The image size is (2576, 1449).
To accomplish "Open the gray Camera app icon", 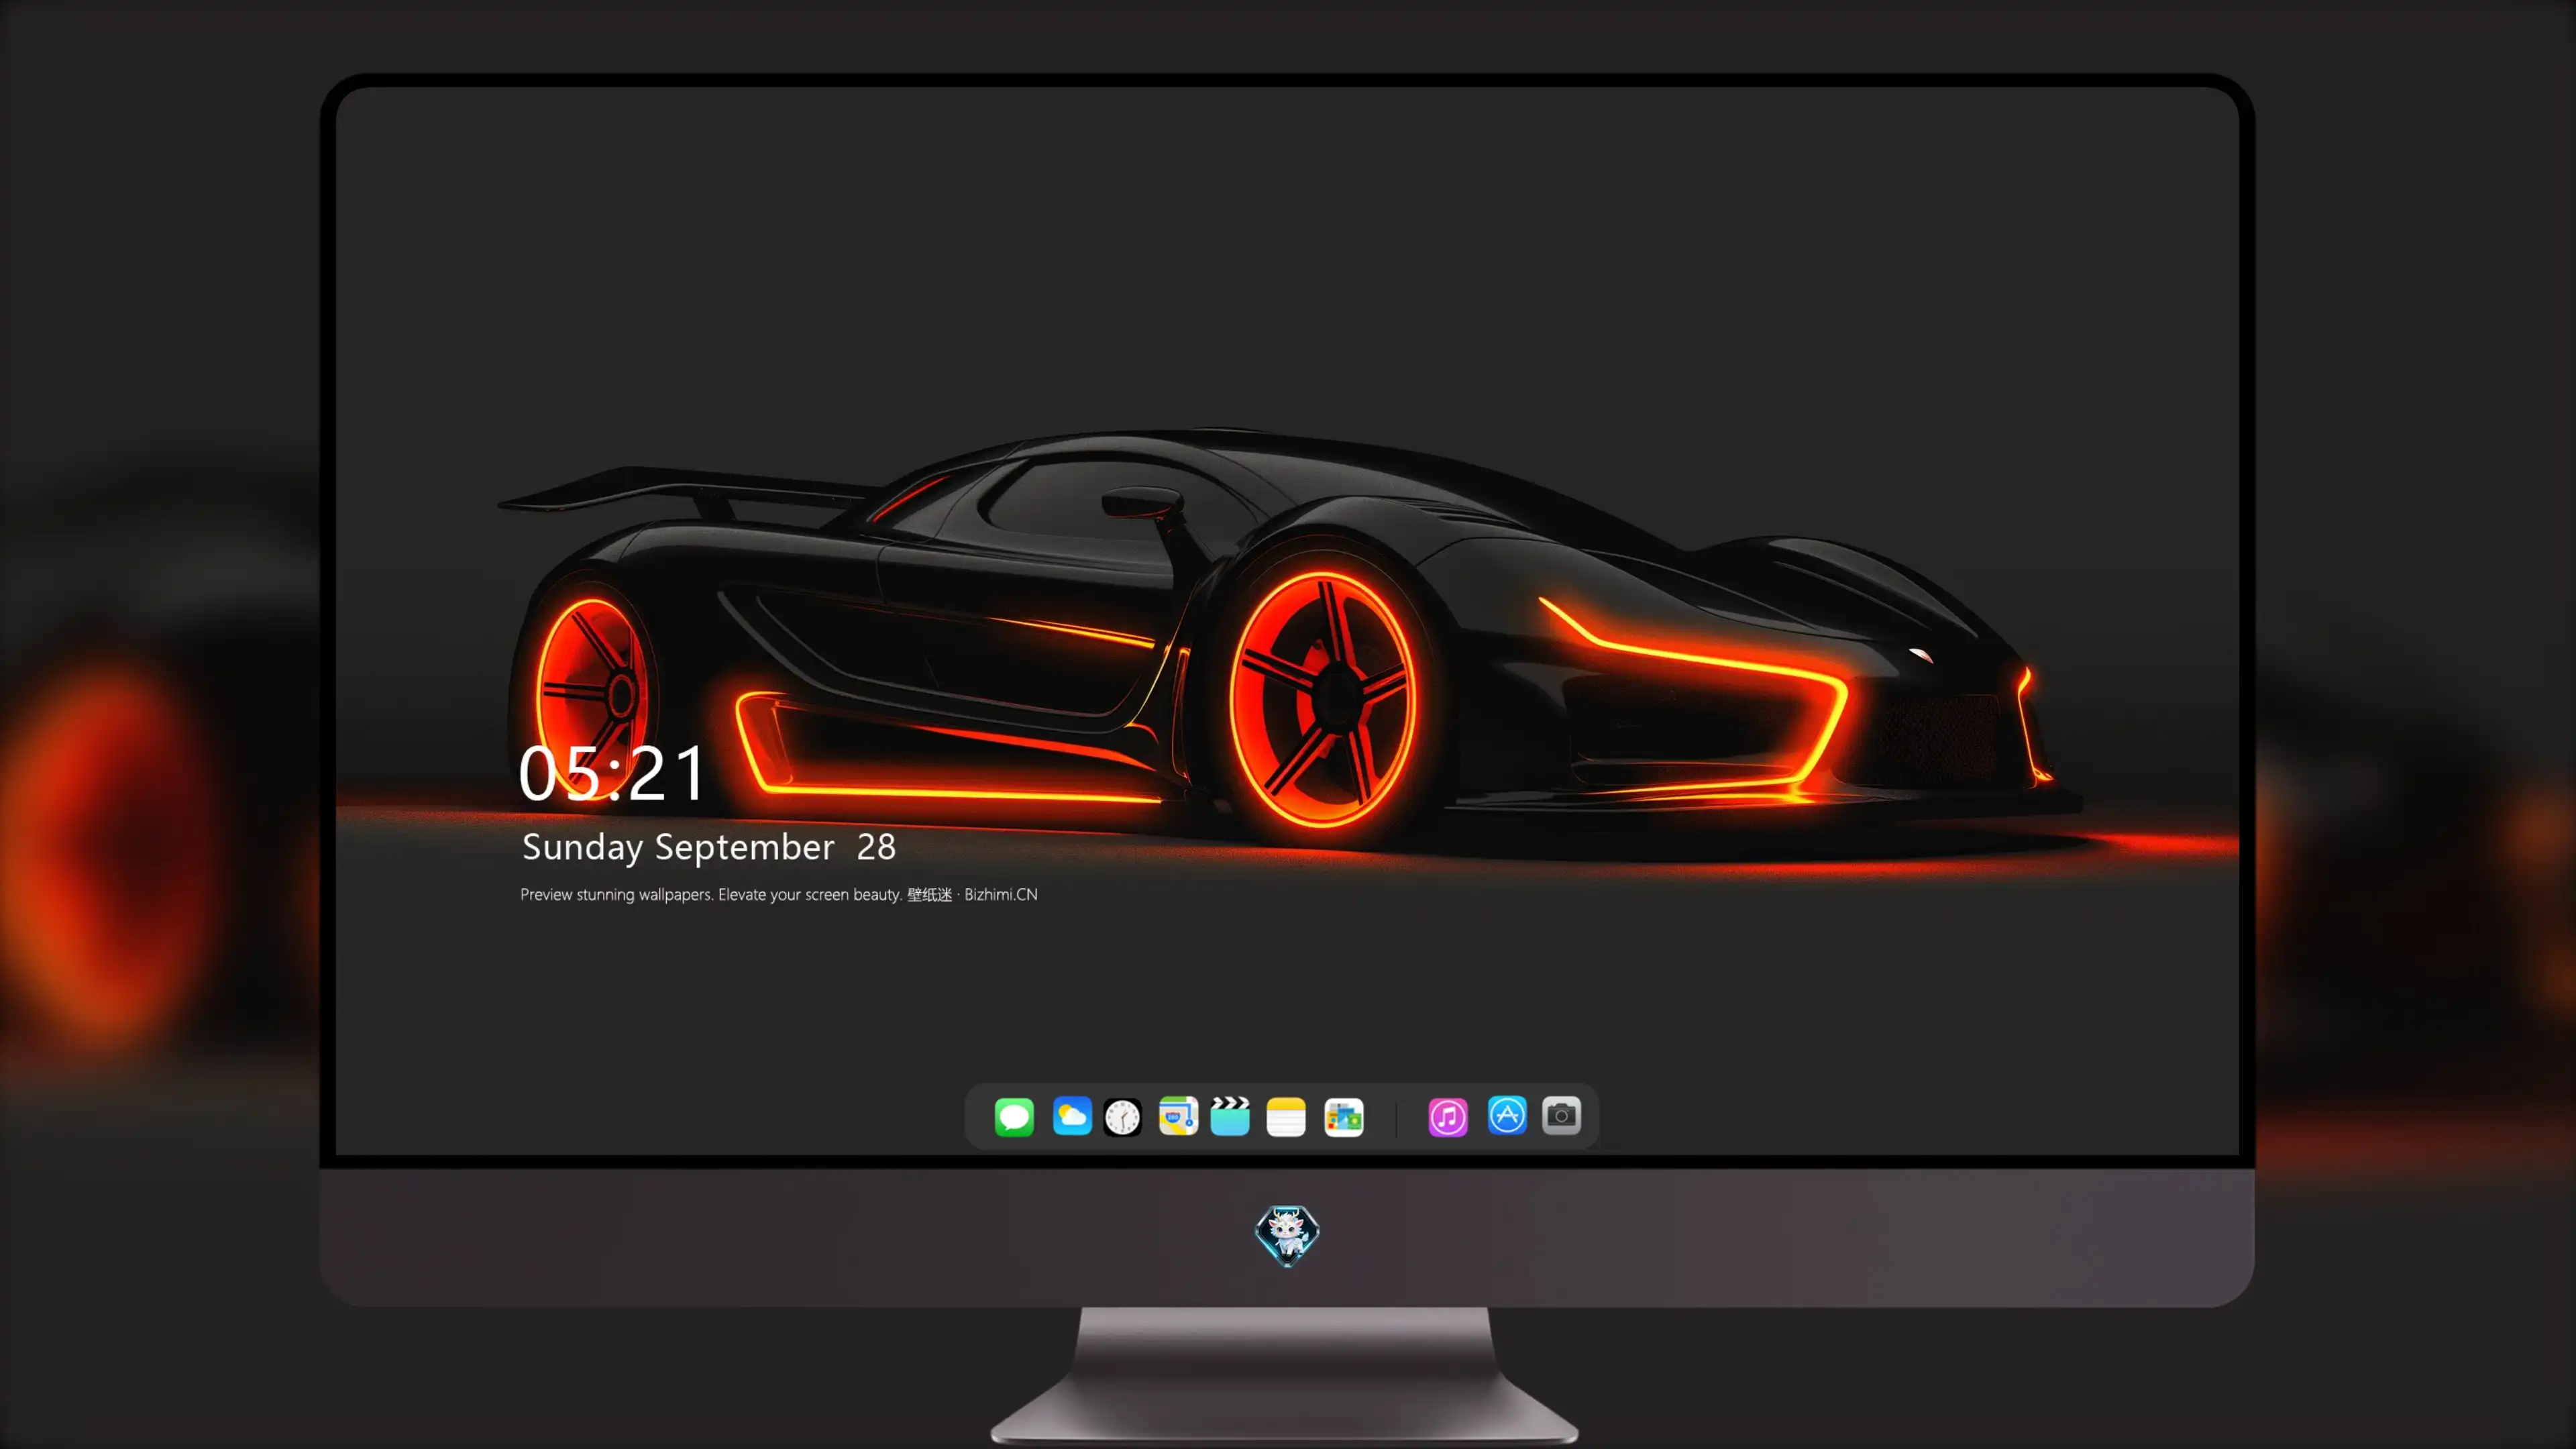I will pos(1561,1115).
